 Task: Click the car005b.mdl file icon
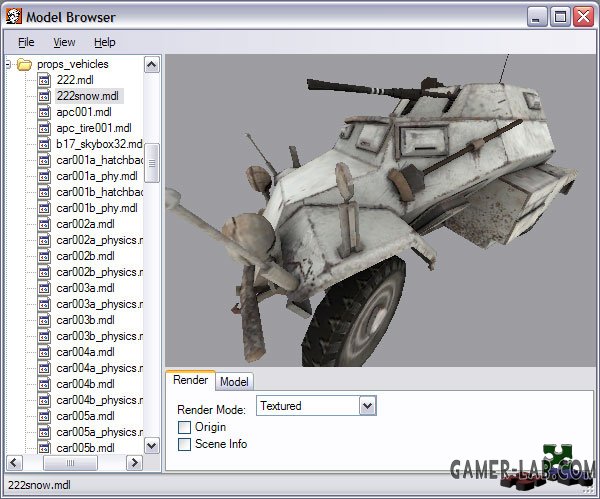[x=44, y=448]
